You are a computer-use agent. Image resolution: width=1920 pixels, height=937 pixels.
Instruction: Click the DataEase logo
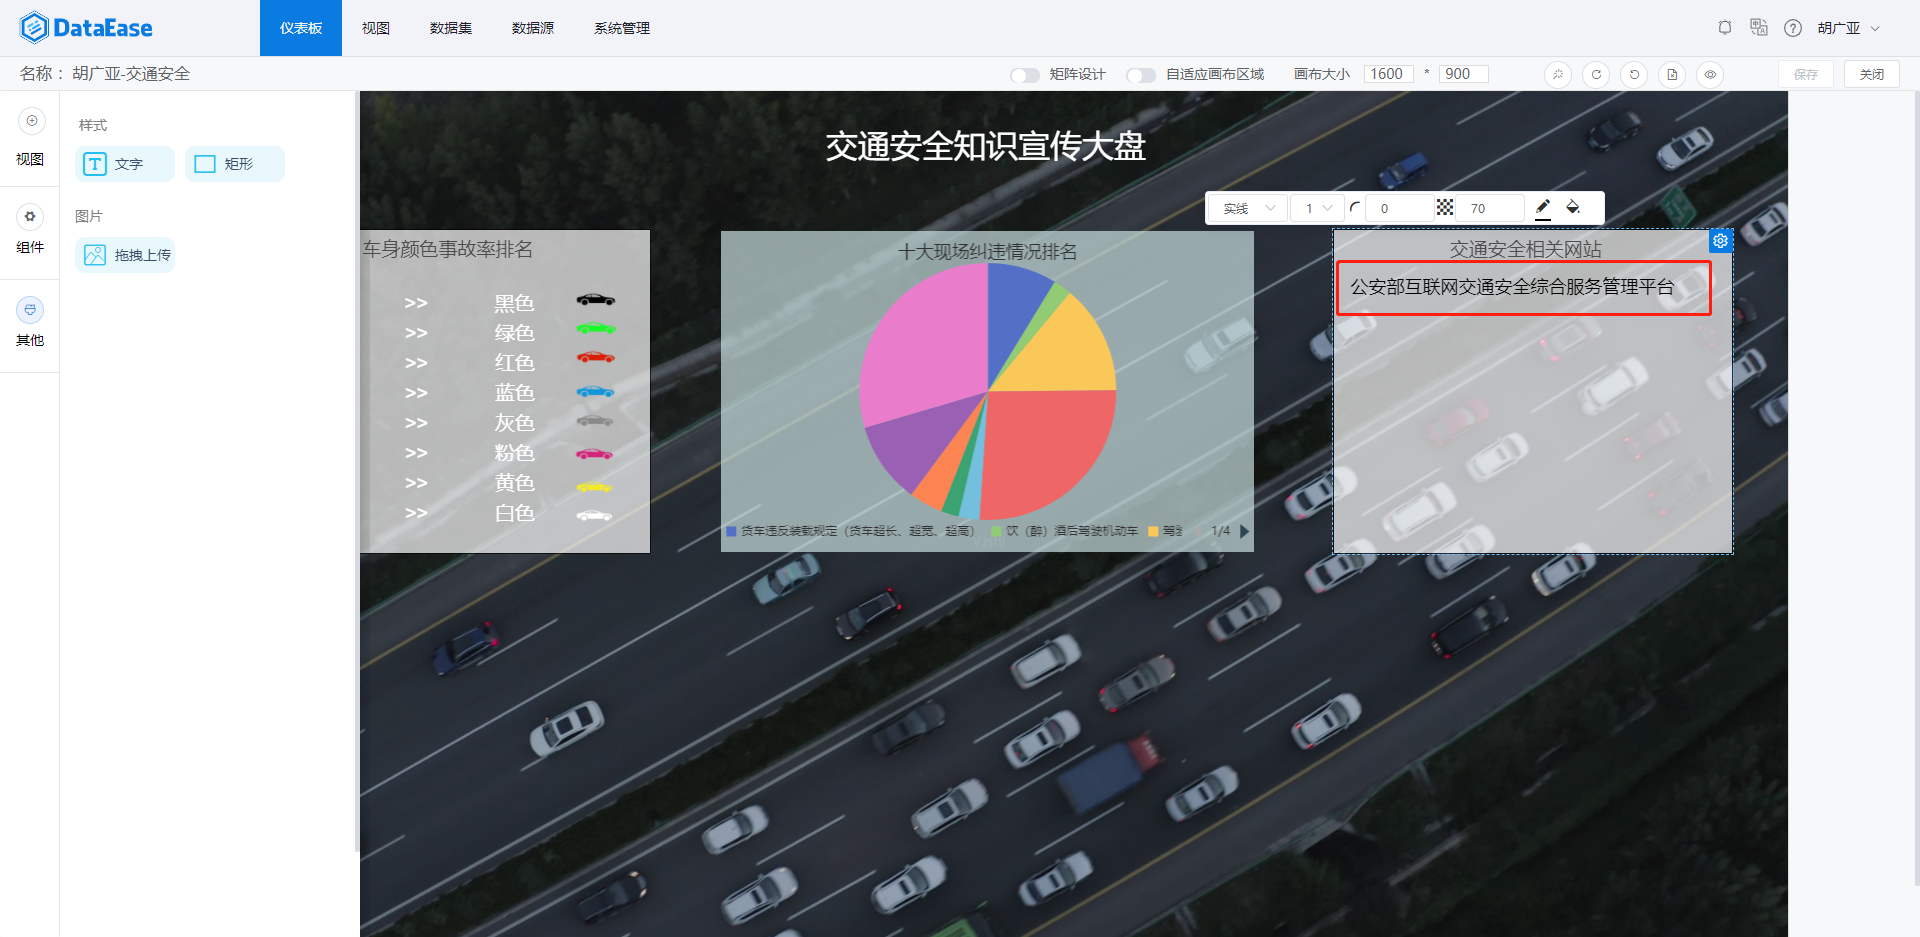point(86,28)
